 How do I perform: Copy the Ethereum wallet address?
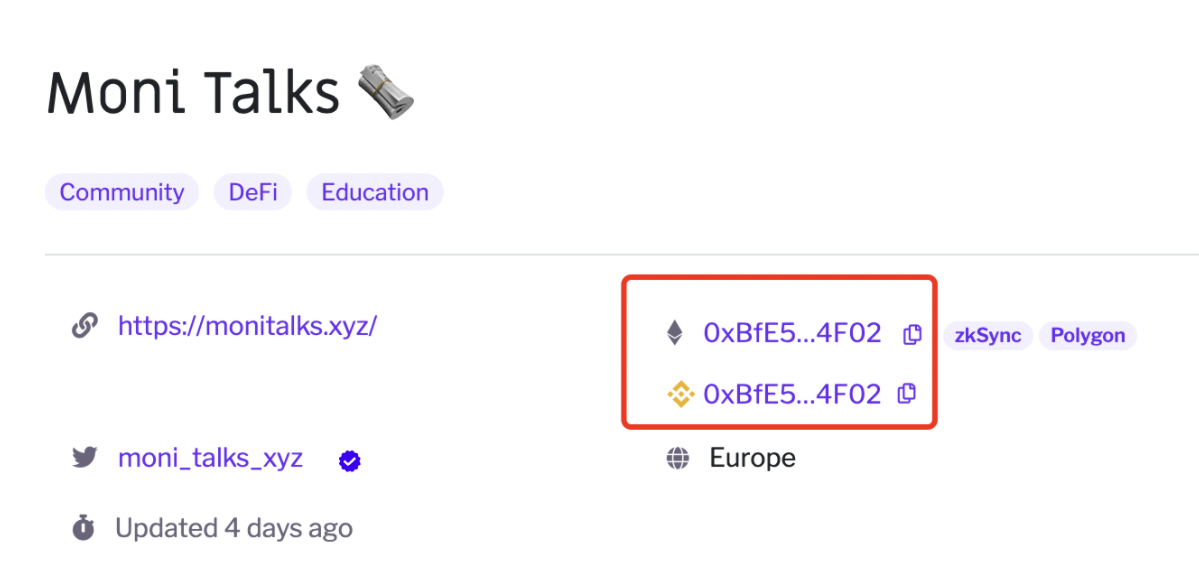point(912,335)
